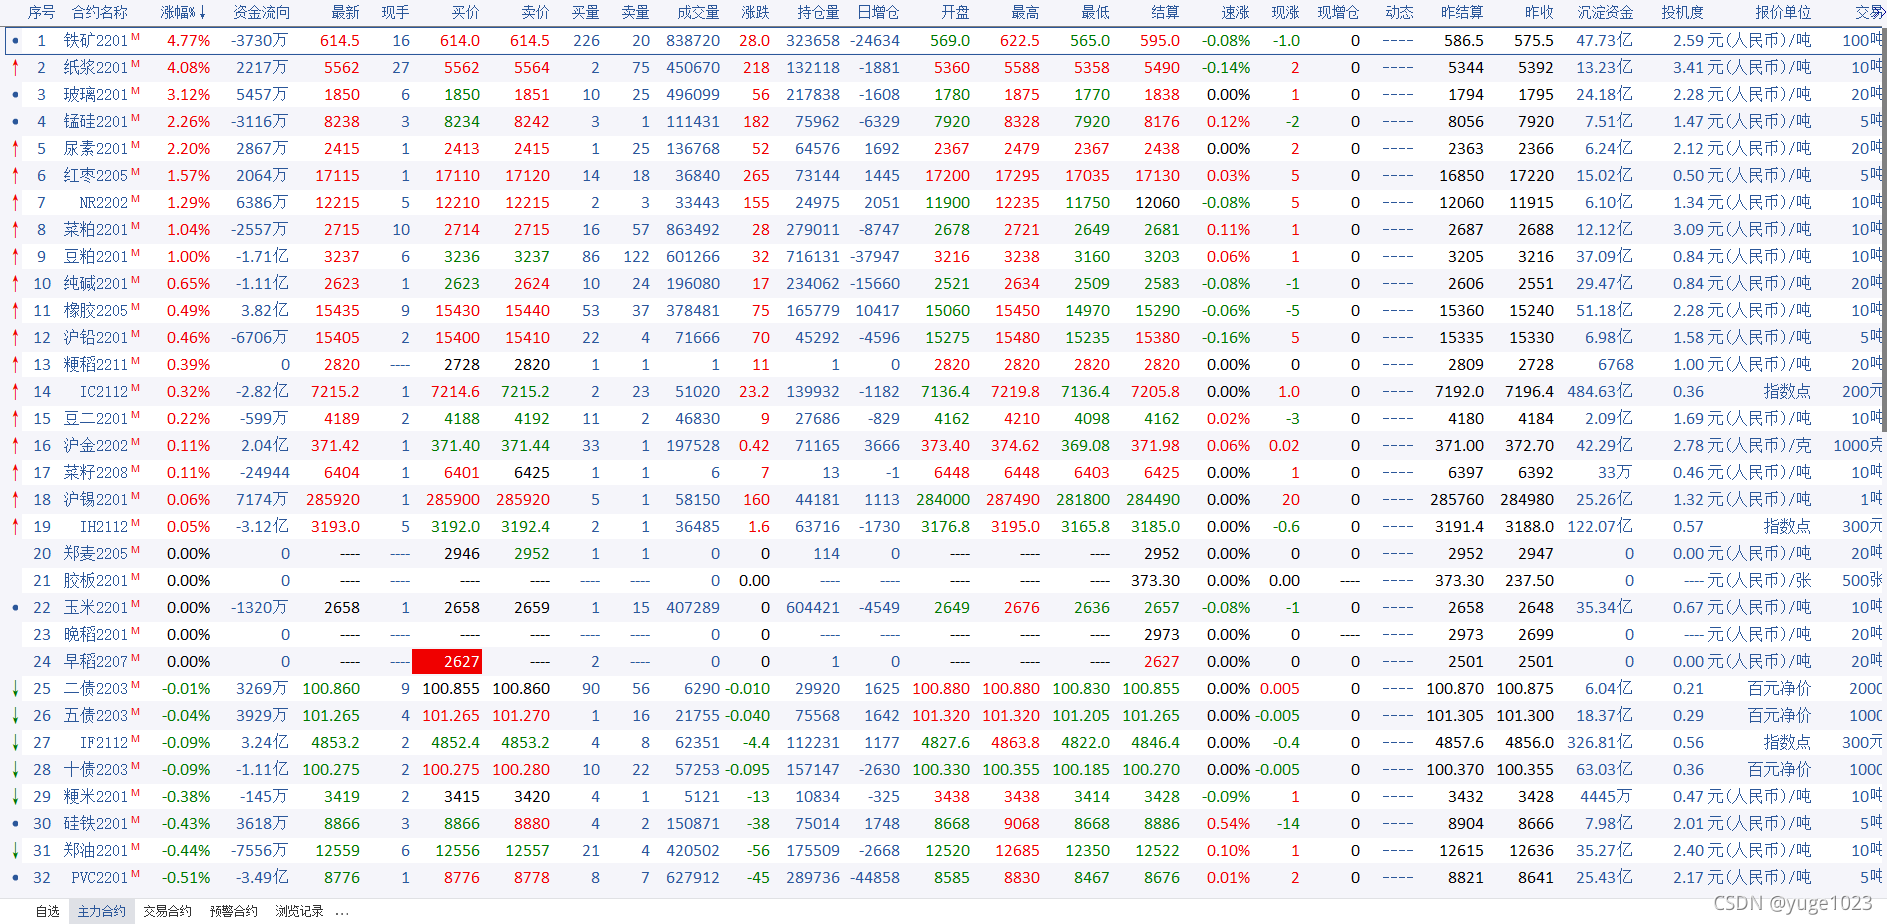Screen dimensions: 1887x924
Task: Sort by the 持仓量 column header
Action: click(x=818, y=12)
